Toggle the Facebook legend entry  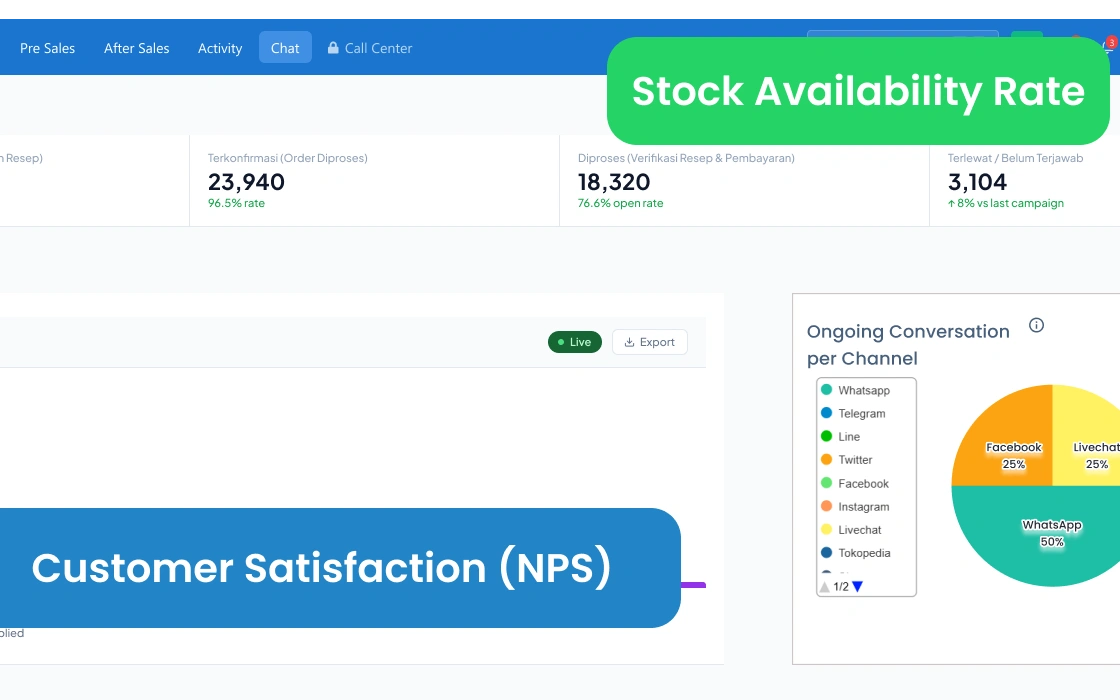point(854,484)
